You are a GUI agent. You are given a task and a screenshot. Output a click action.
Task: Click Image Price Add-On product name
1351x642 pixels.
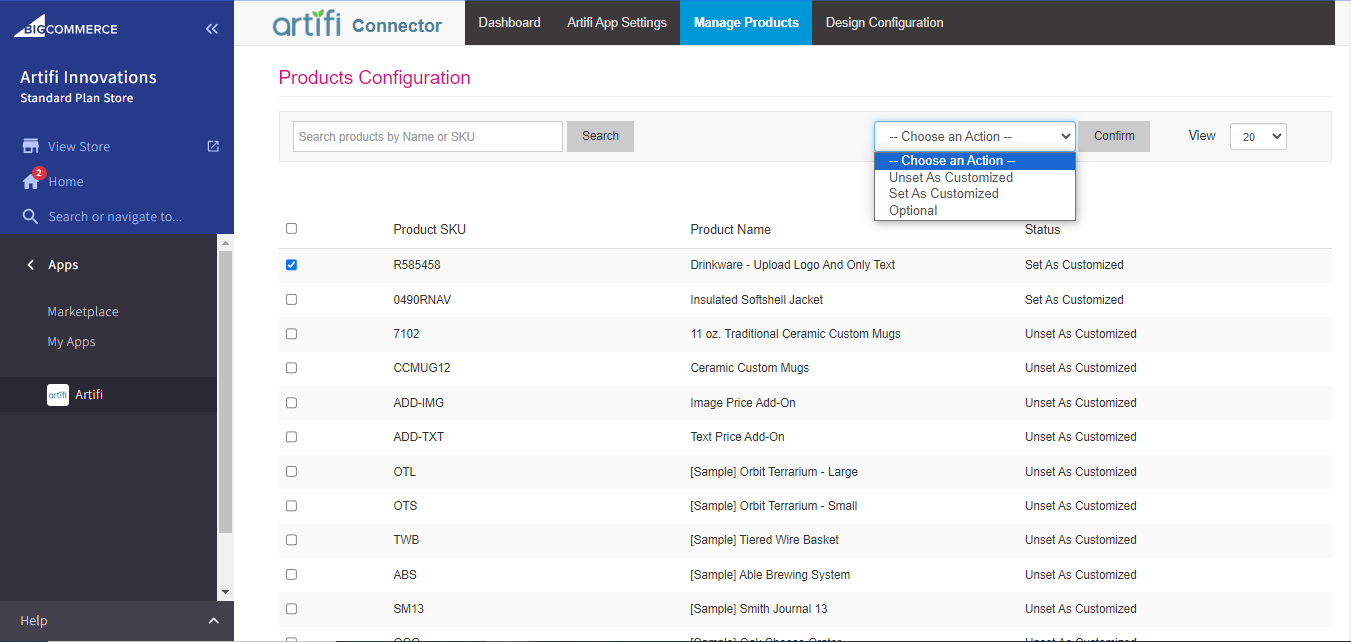point(743,402)
